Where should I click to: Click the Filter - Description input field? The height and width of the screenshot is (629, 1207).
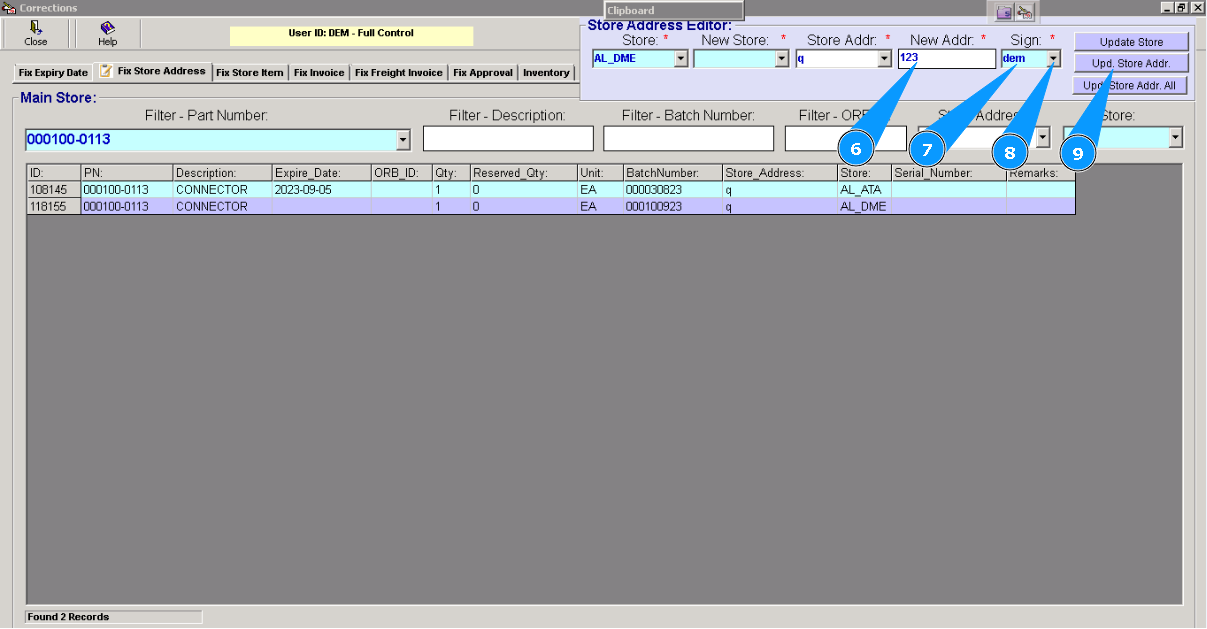[508, 138]
